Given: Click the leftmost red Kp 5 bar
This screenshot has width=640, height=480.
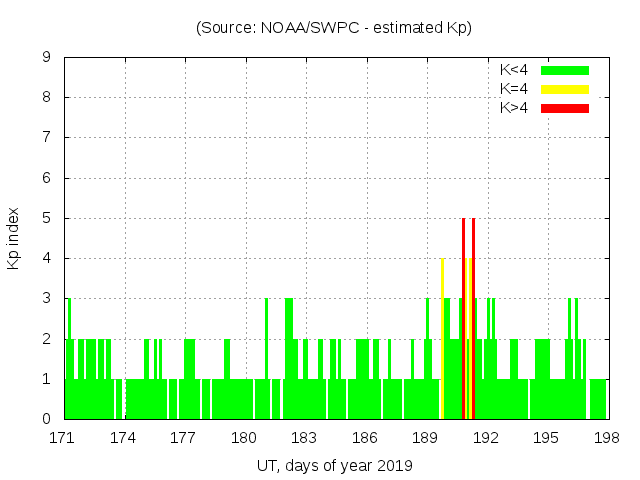Looking at the screenshot, I should point(463,320).
